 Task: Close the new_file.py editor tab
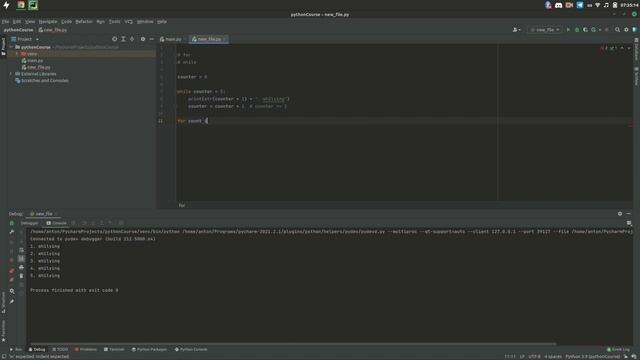click(x=224, y=39)
